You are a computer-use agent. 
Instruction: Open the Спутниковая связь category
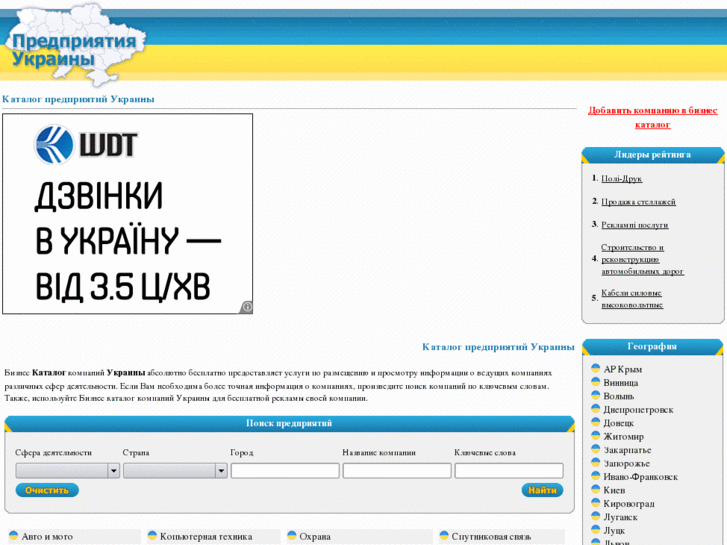pyautogui.click(x=491, y=537)
